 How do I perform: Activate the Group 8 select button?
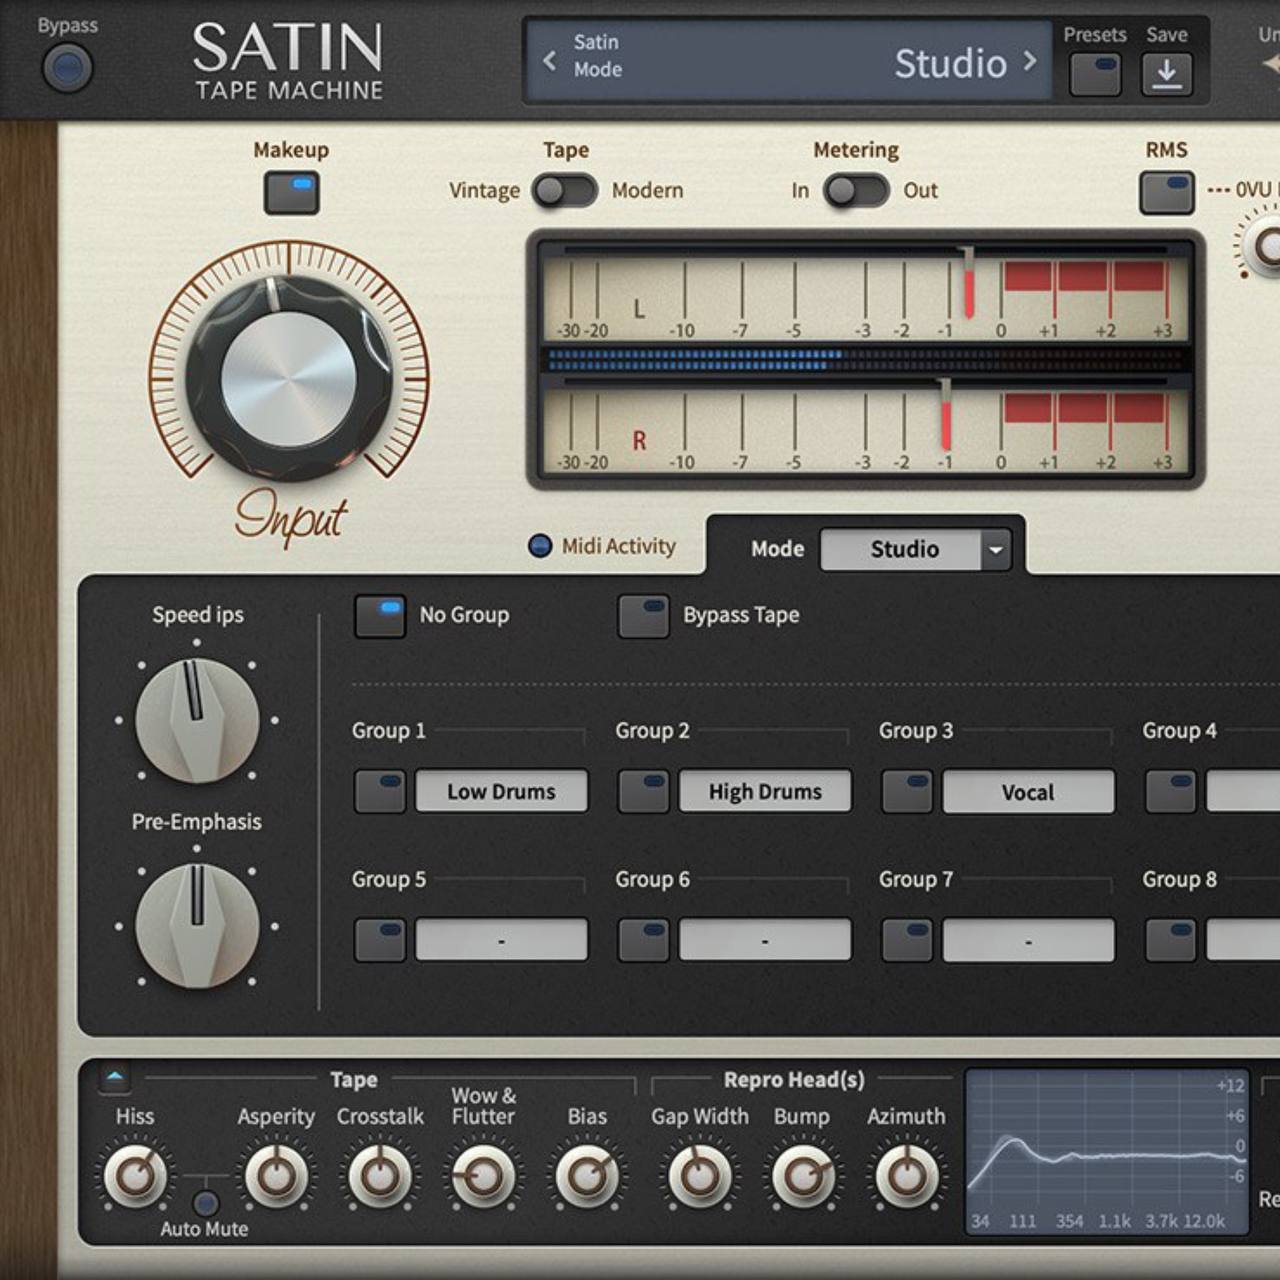(x=1170, y=940)
